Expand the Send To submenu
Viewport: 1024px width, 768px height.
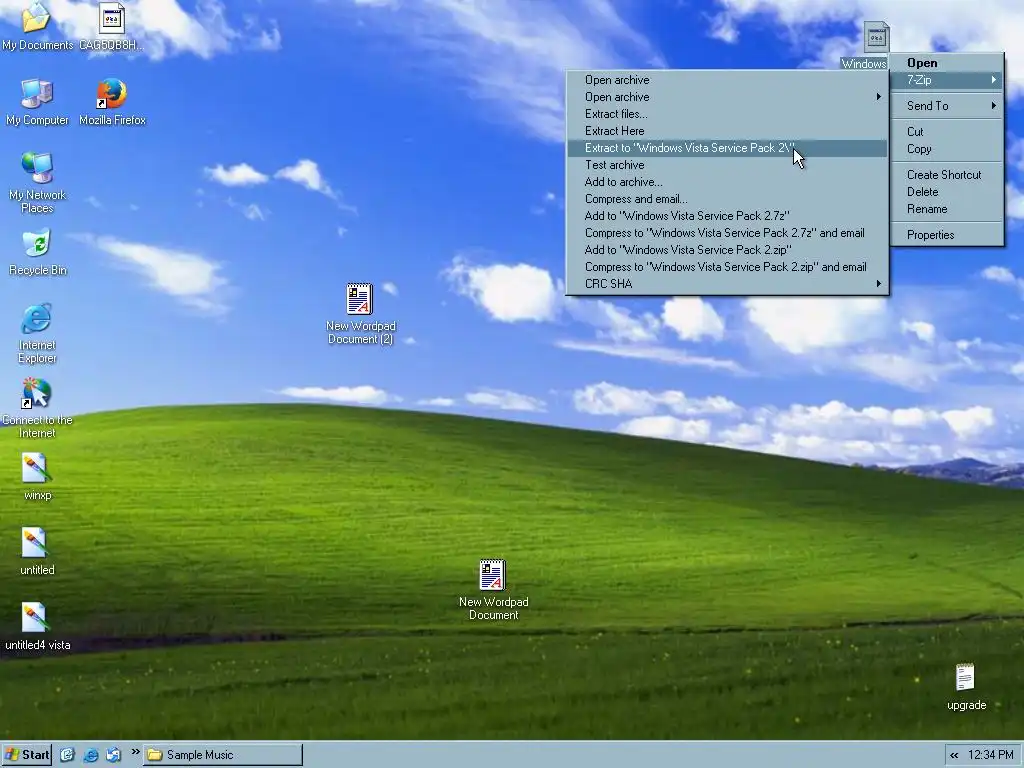(946, 106)
